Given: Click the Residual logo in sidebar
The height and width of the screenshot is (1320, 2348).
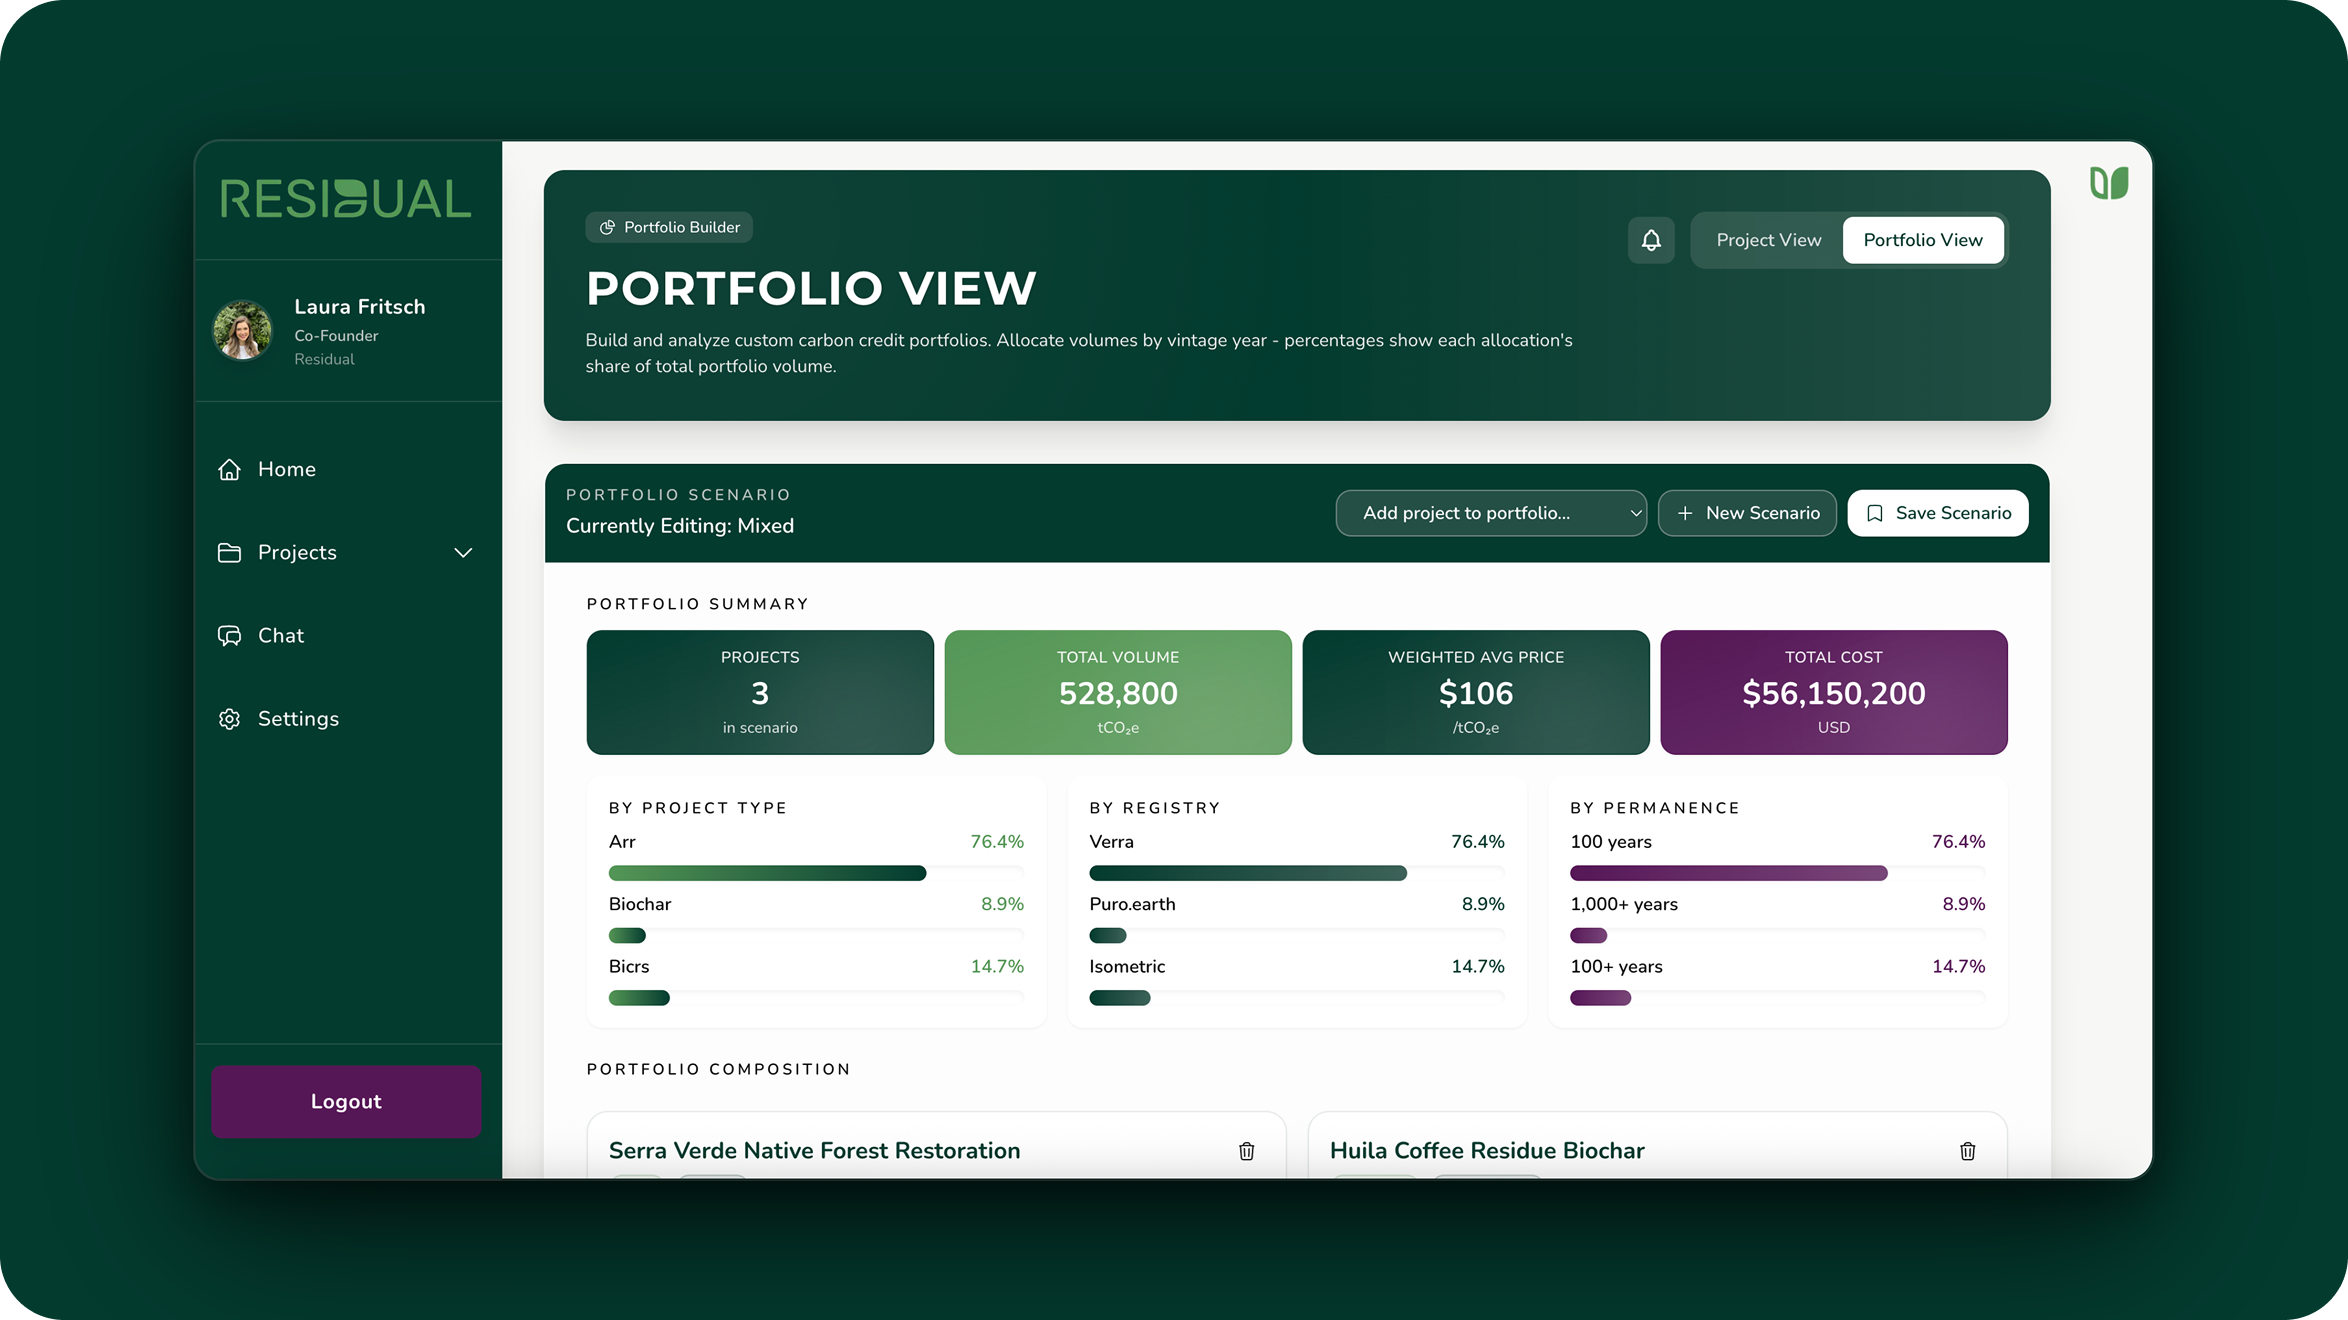Looking at the screenshot, I should pyautogui.click(x=346, y=199).
